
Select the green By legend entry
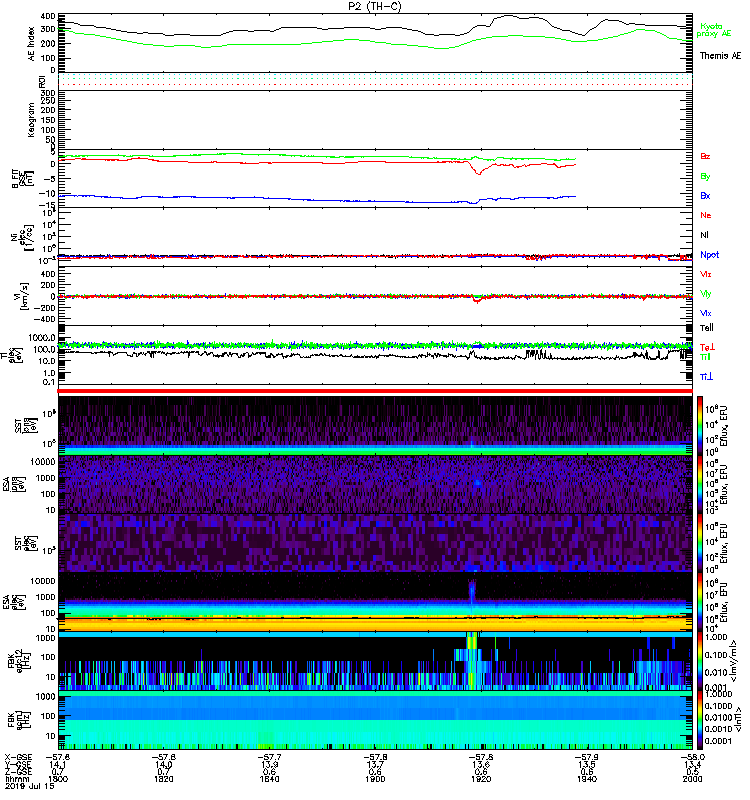click(705, 177)
